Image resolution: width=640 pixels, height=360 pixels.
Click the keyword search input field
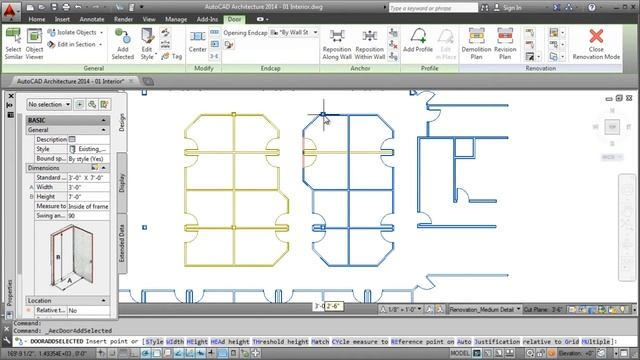pyautogui.click(x=433, y=8)
